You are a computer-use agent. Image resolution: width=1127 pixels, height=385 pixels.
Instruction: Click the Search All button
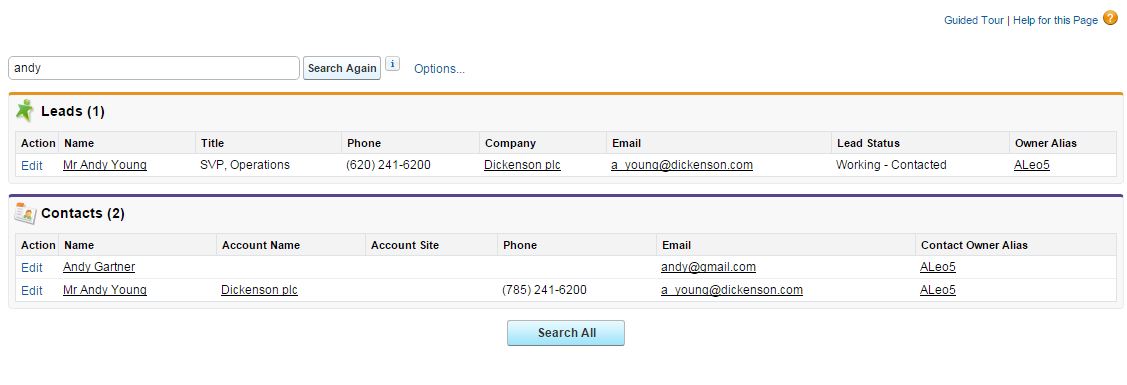(x=566, y=333)
